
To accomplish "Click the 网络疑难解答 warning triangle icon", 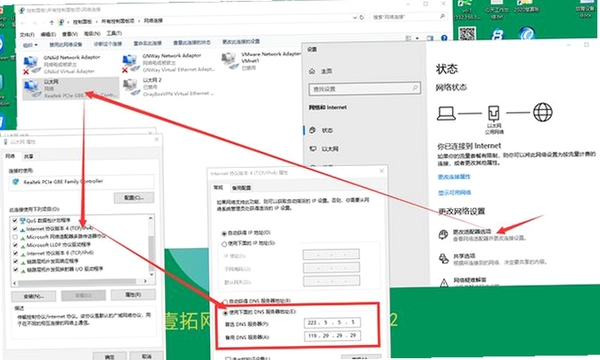I will point(444,283).
